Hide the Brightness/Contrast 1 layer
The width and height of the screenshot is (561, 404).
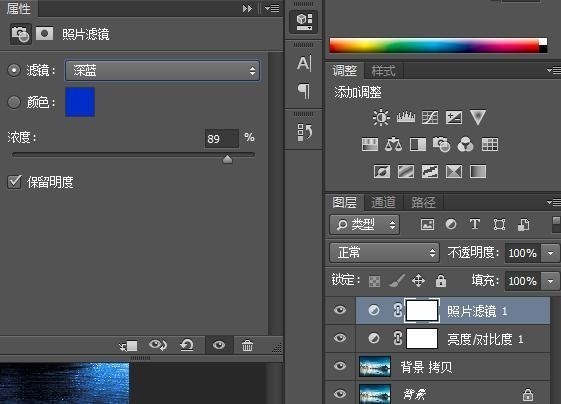[340, 338]
